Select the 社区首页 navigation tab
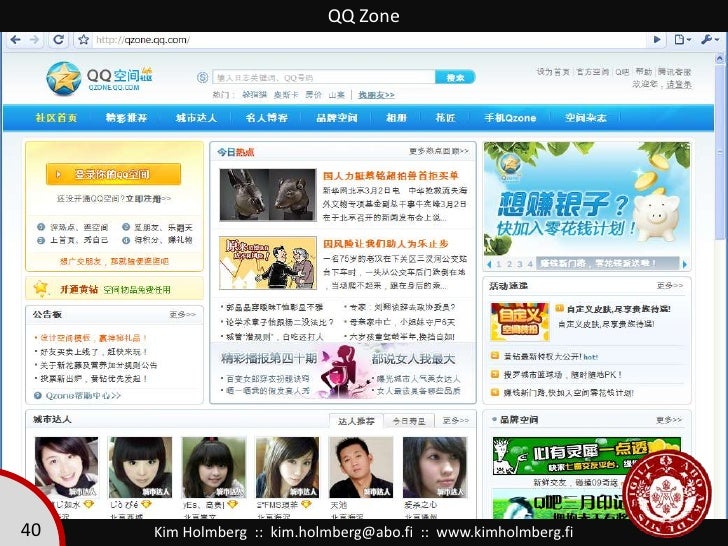The height and width of the screenshot is (546, 728). tap(56, 118)
